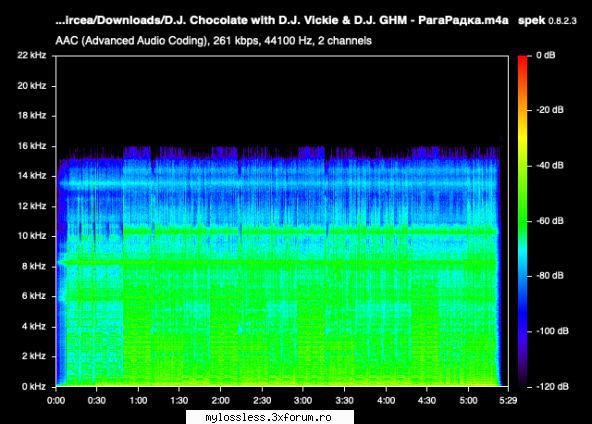Click the file name title ending in m4a
This screenshot has height=424, width=592.
pos(282,20)
